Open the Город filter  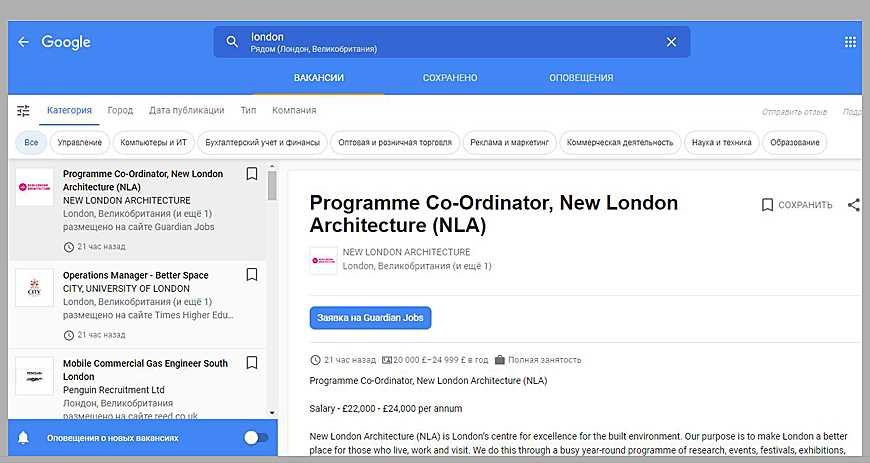(x=120, y=111)
